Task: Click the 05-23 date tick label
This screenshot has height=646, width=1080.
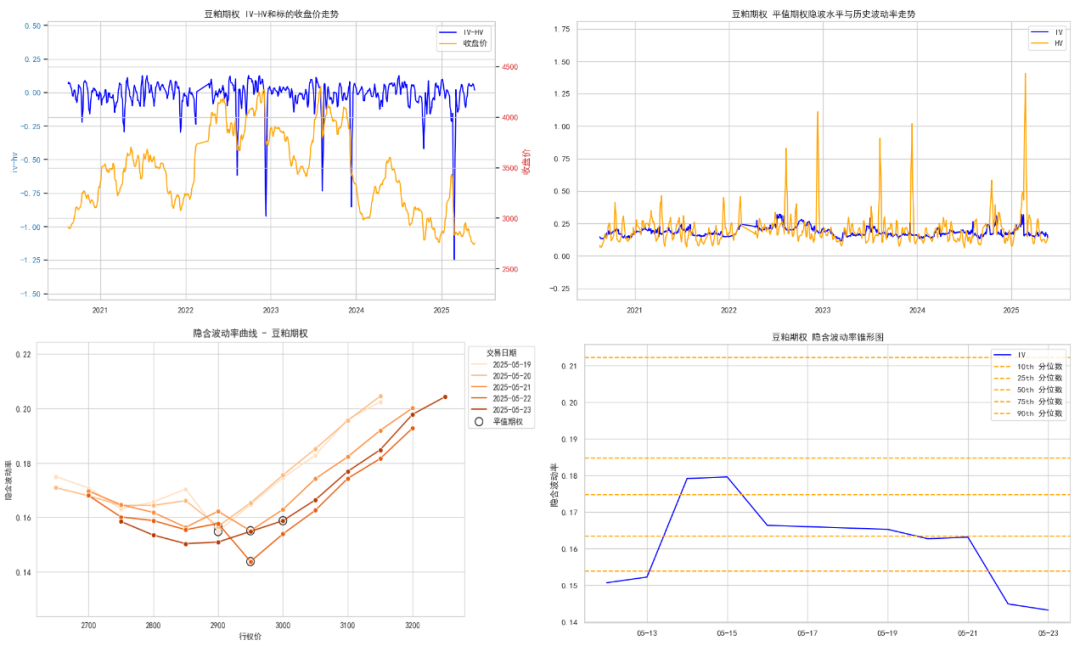Action: (x=1048, y=633)
